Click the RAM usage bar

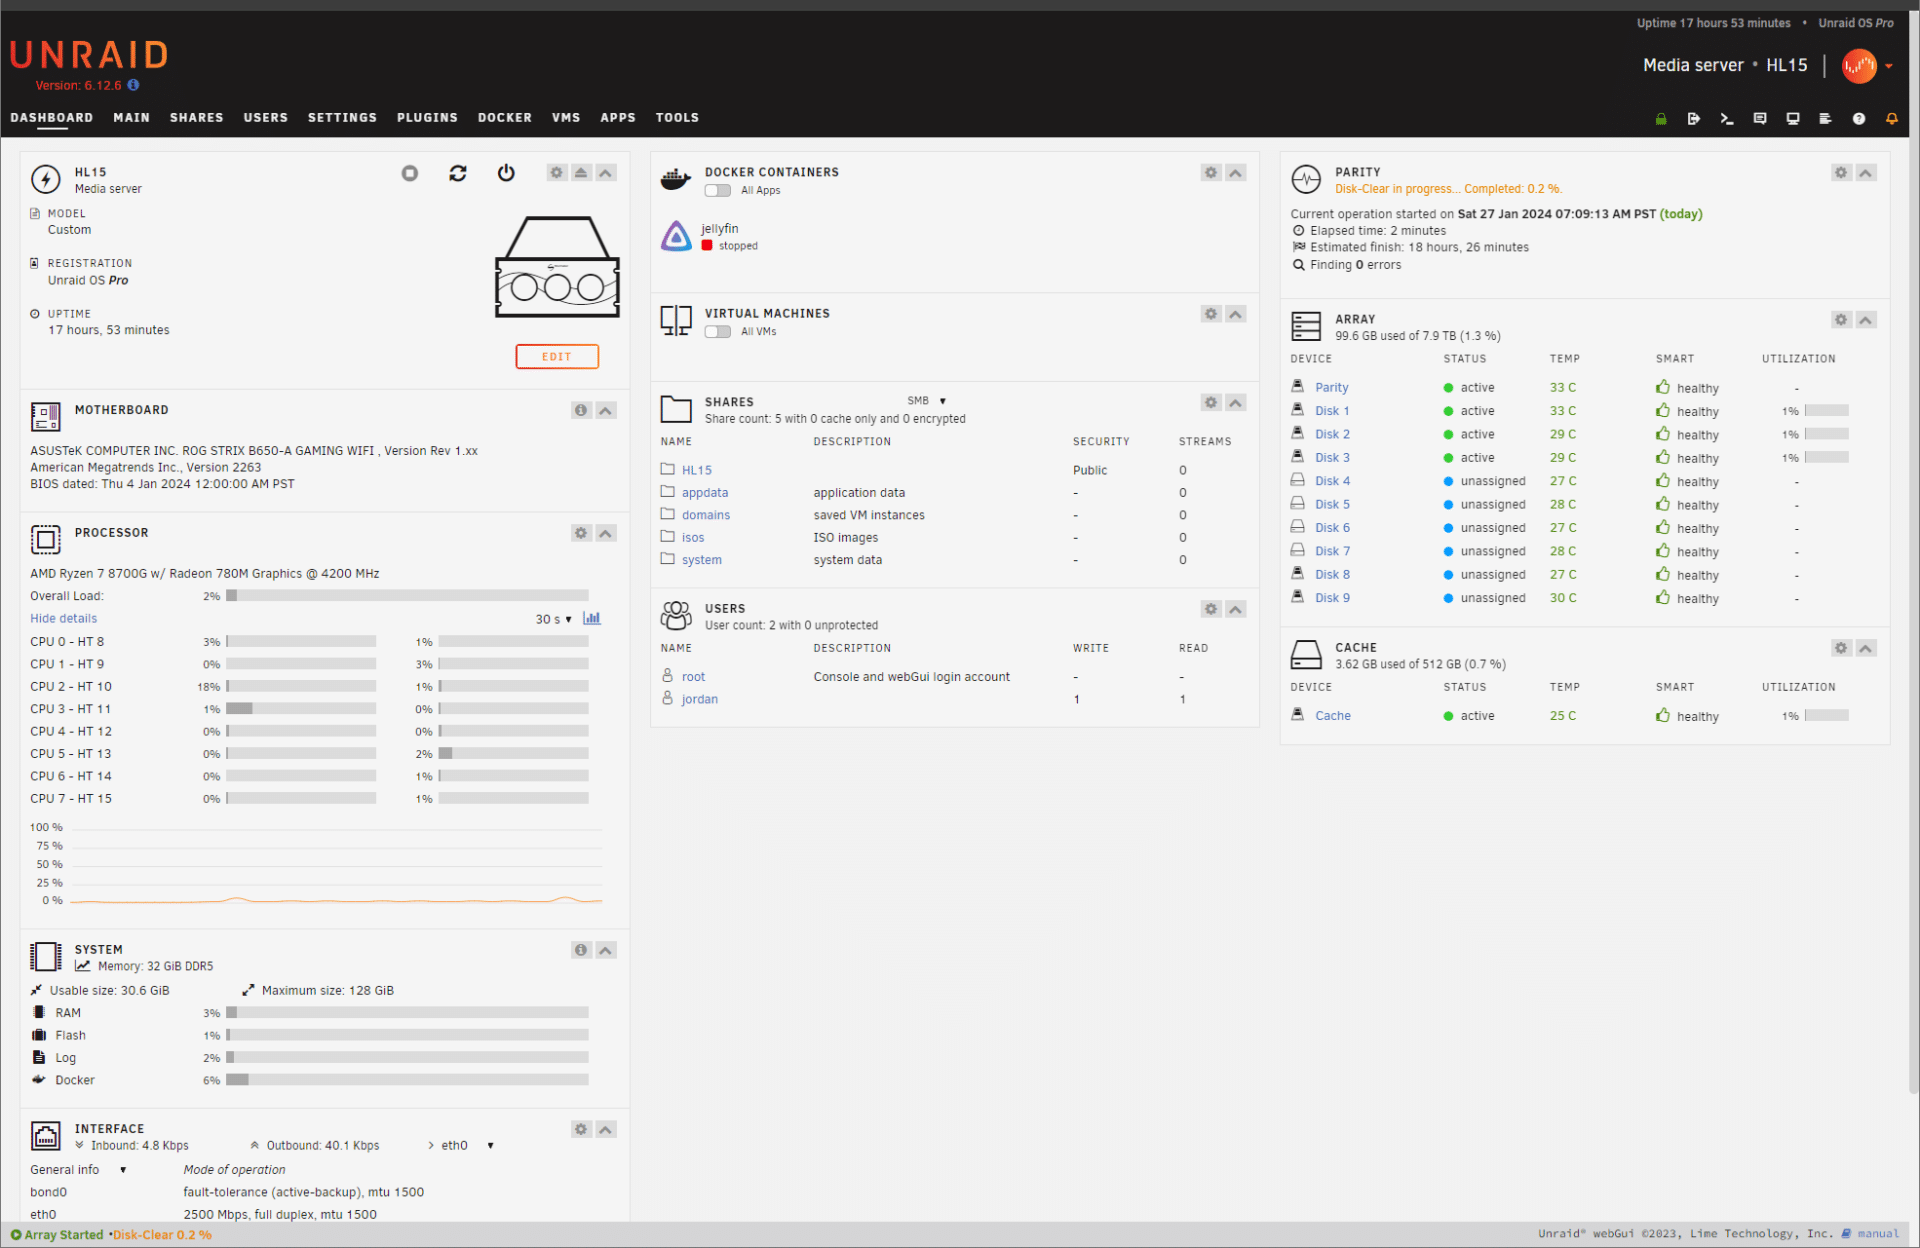[408, 1013]
